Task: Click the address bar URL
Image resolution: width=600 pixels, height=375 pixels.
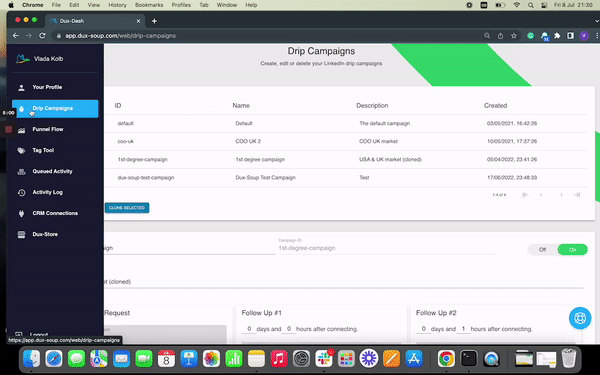Action: [120, 36]
